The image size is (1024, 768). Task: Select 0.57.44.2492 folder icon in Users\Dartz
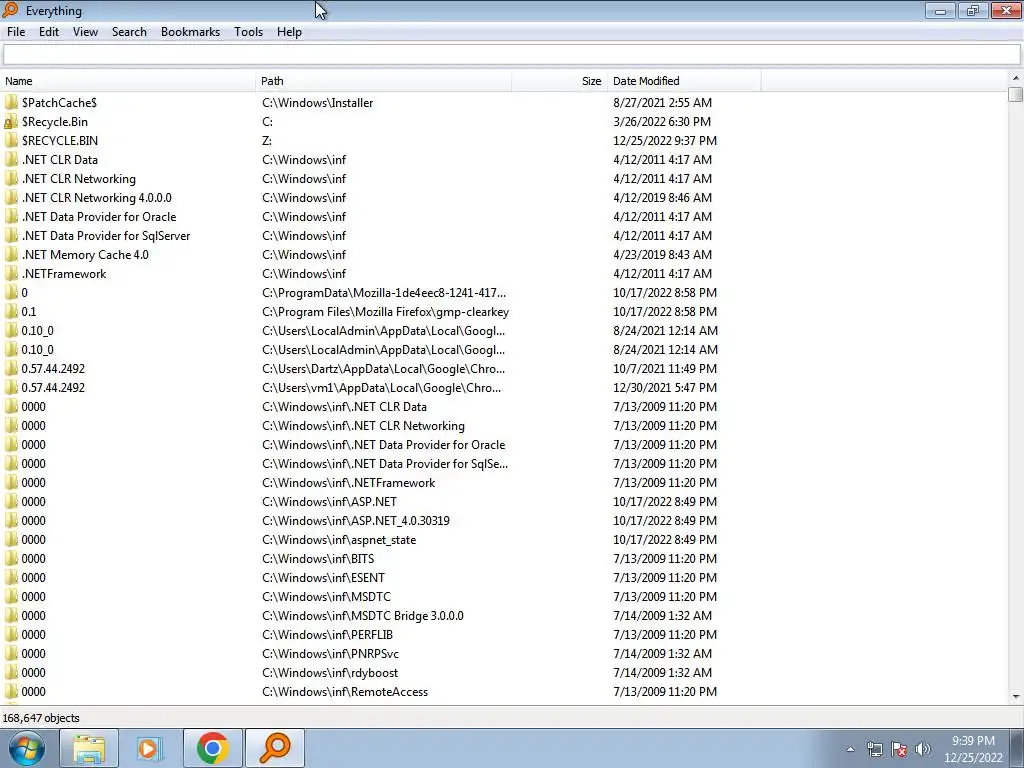click(x=11, y=368)
